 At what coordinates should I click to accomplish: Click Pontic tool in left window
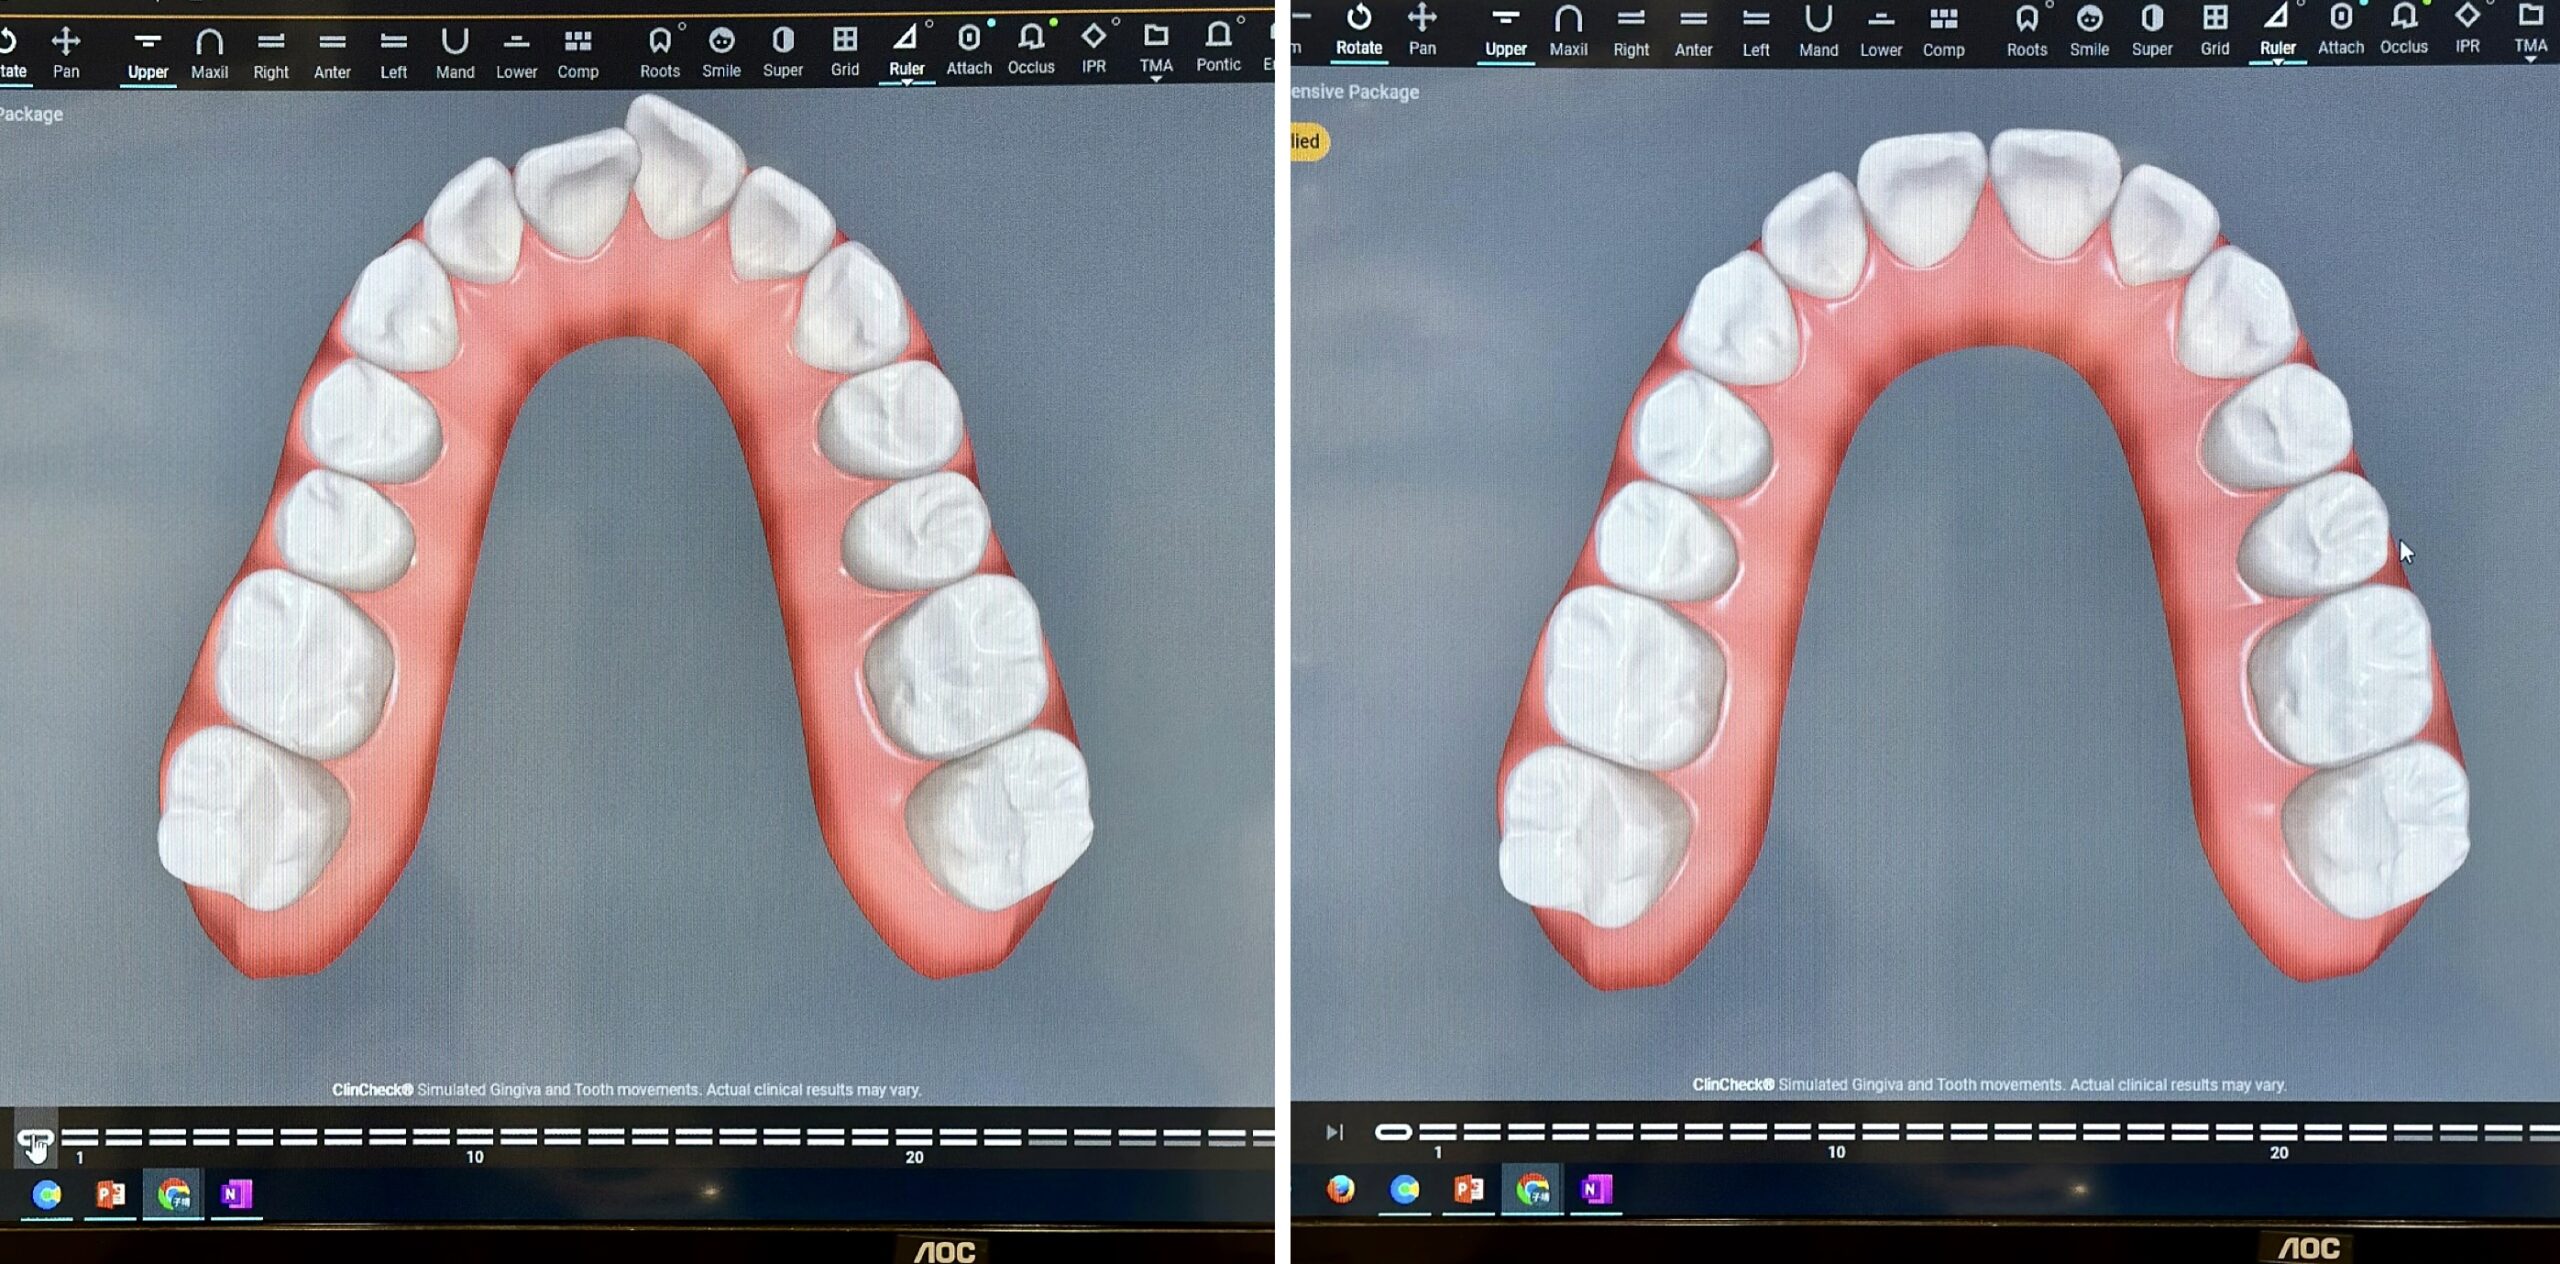point(1217,48)
